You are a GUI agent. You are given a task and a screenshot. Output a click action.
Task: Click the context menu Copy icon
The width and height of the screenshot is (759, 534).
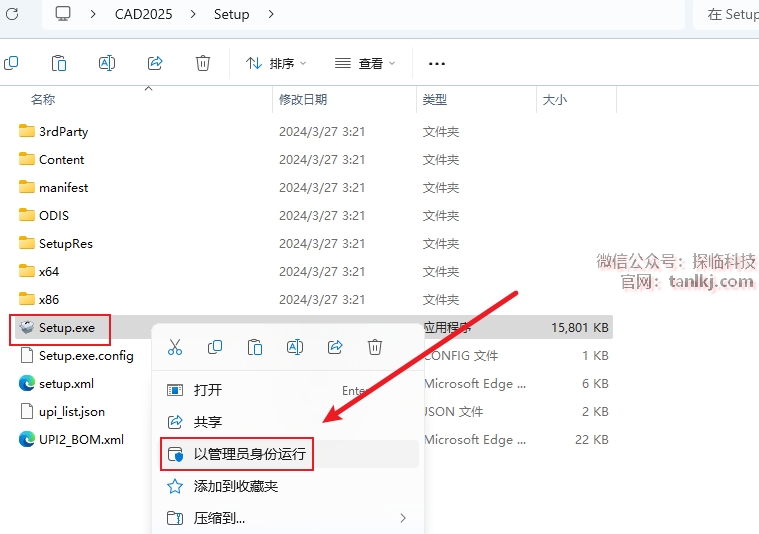click(215, 348)
